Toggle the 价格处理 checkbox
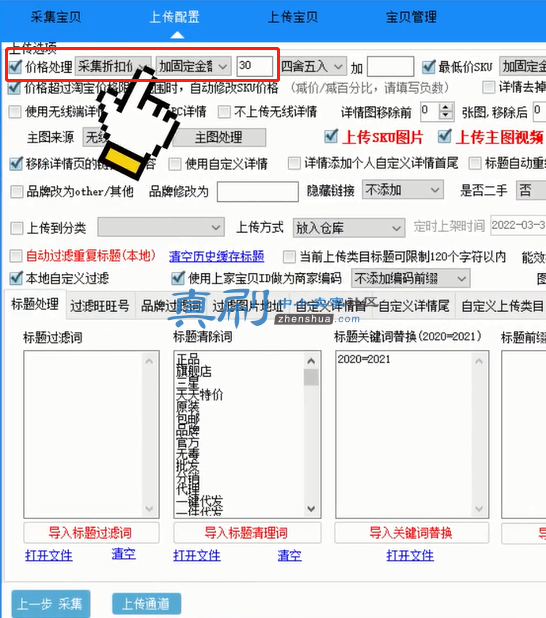 coord(15,66)
